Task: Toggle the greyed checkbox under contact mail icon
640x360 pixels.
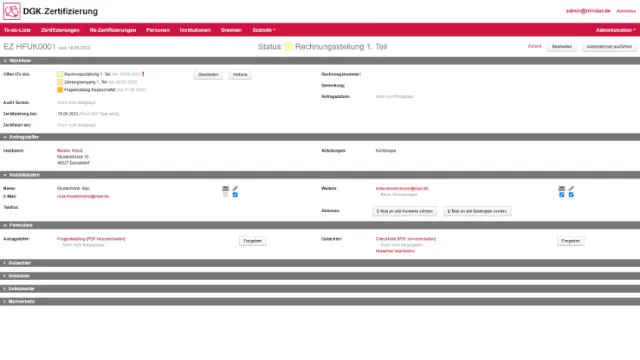Action: click(x=225, y=195)
